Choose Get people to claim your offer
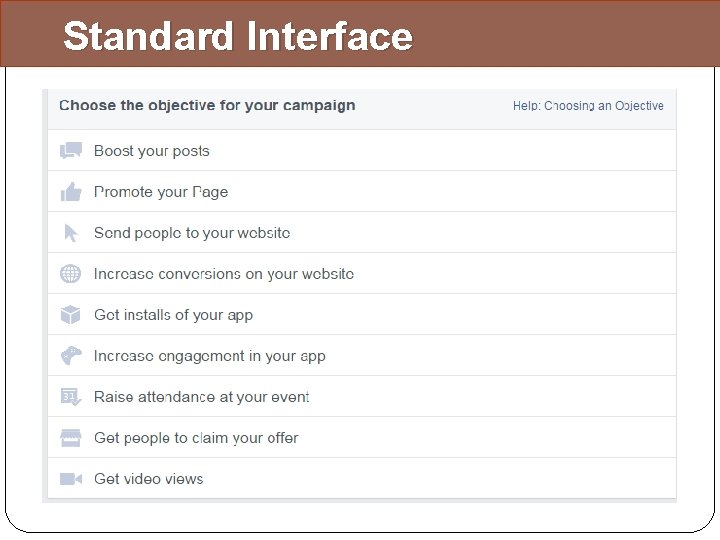The image size is (720, 540). (x=196, y=438)
